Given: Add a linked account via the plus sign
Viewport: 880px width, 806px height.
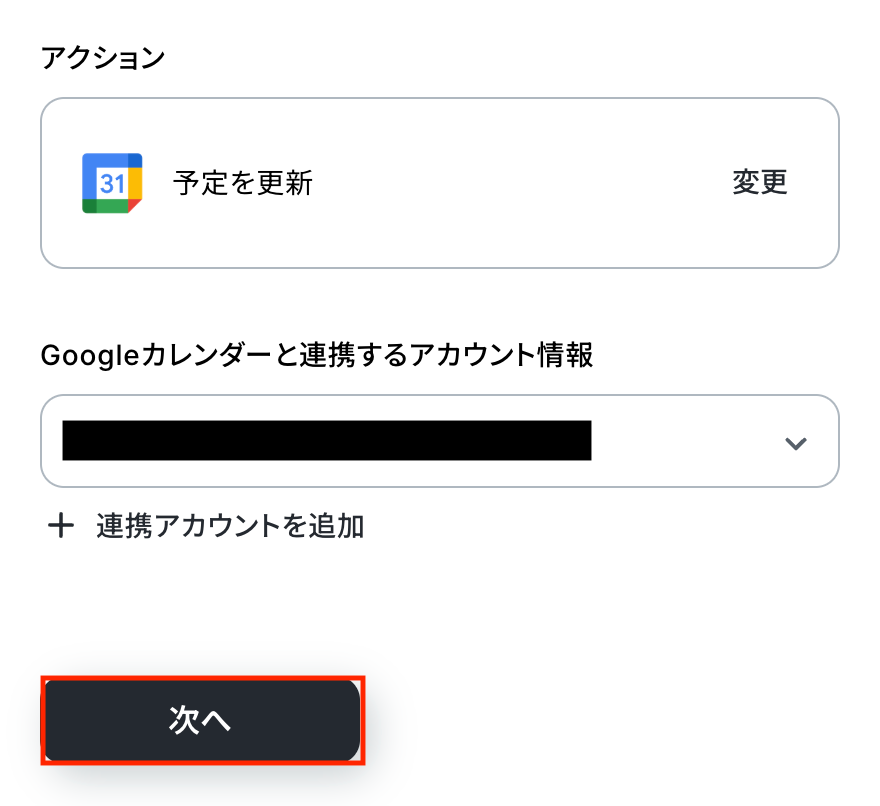Looking at the screenshot, I should tap(62, 526).
